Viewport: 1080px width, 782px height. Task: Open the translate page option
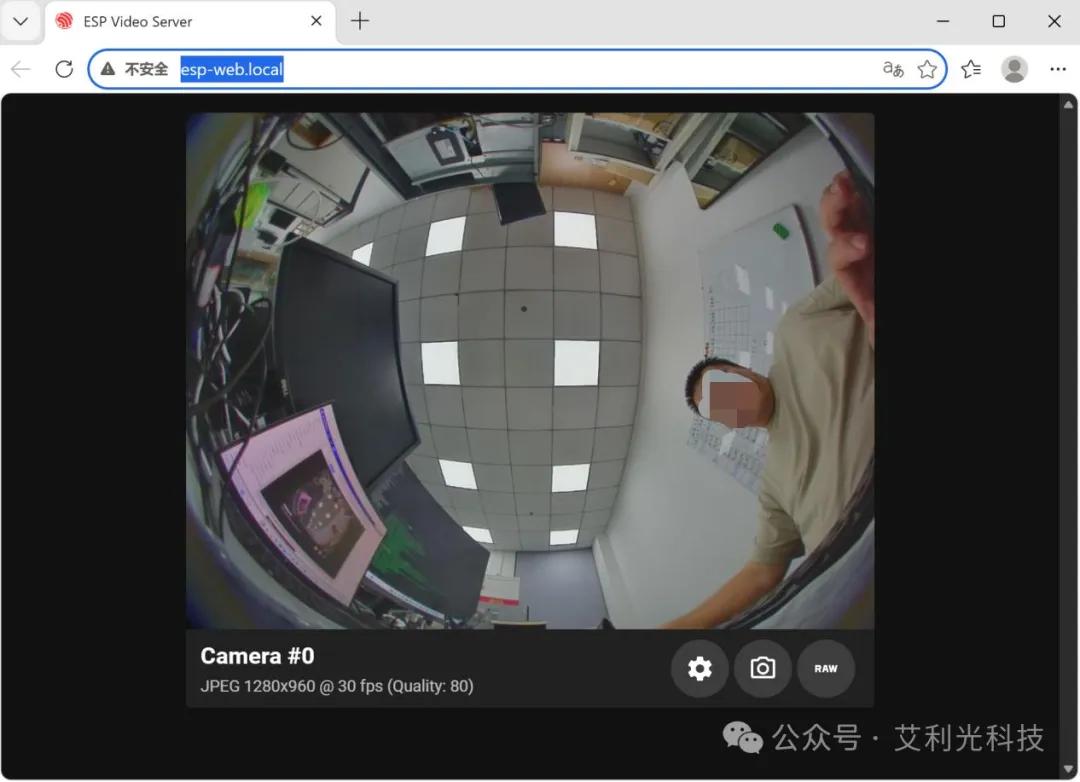[893, 69]
